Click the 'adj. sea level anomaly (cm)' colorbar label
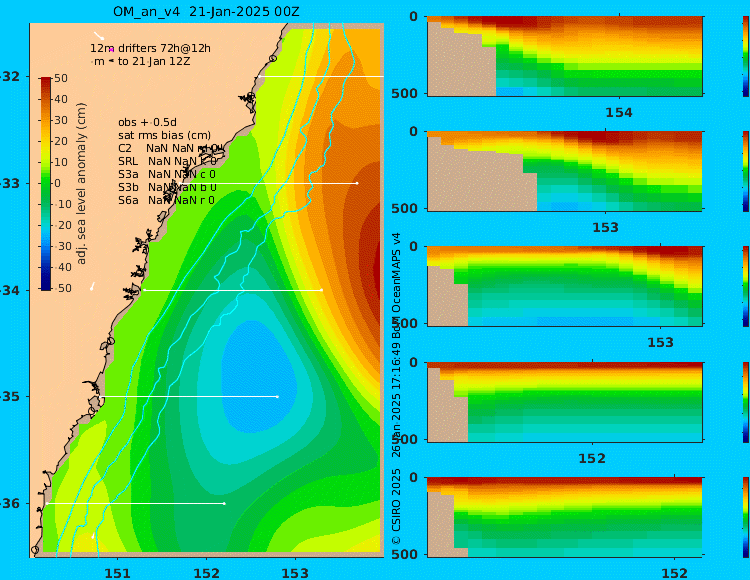The height and width of the screenshot is (580, 750). tap(81, 184)
